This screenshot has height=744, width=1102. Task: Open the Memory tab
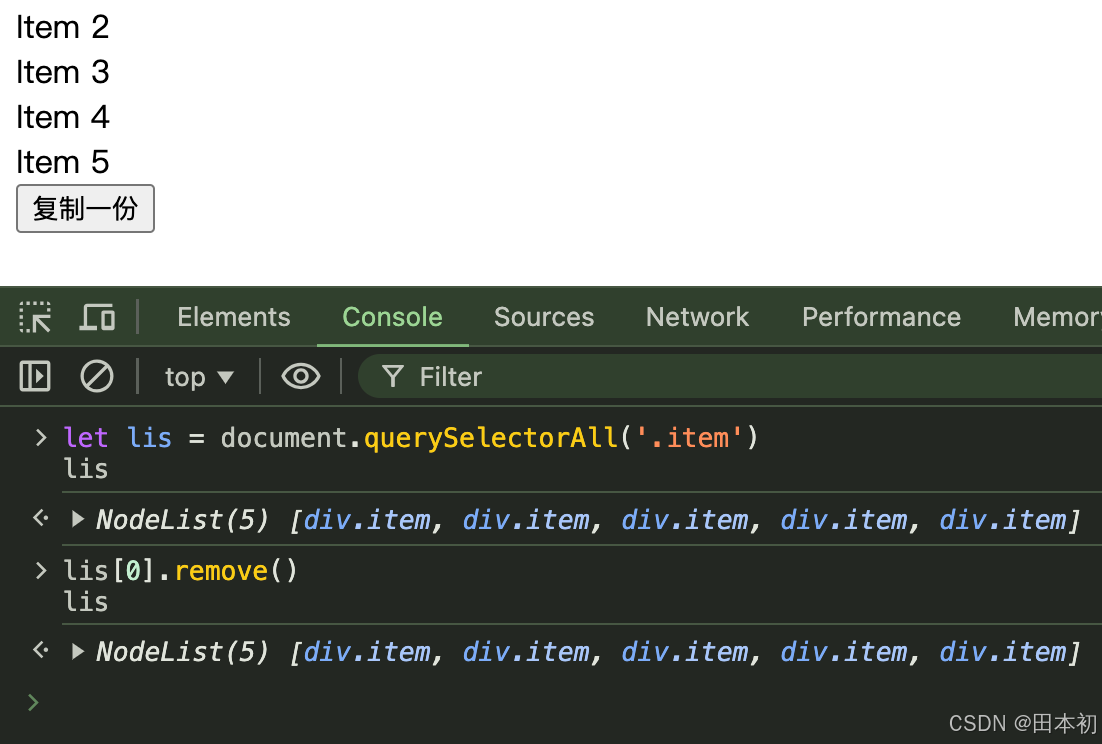1057,318
